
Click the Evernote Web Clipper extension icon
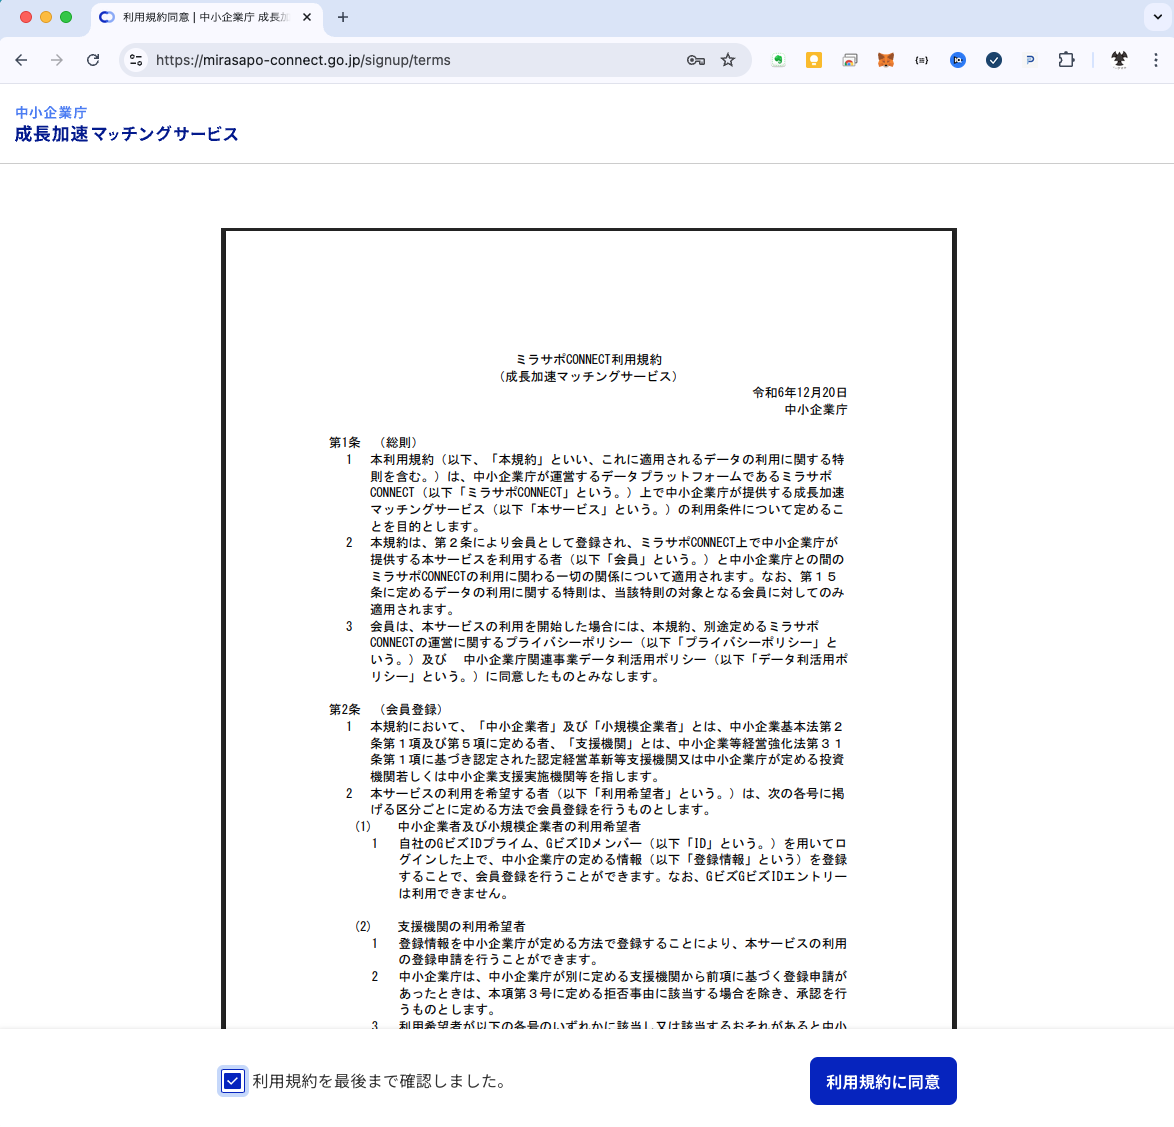778,60
